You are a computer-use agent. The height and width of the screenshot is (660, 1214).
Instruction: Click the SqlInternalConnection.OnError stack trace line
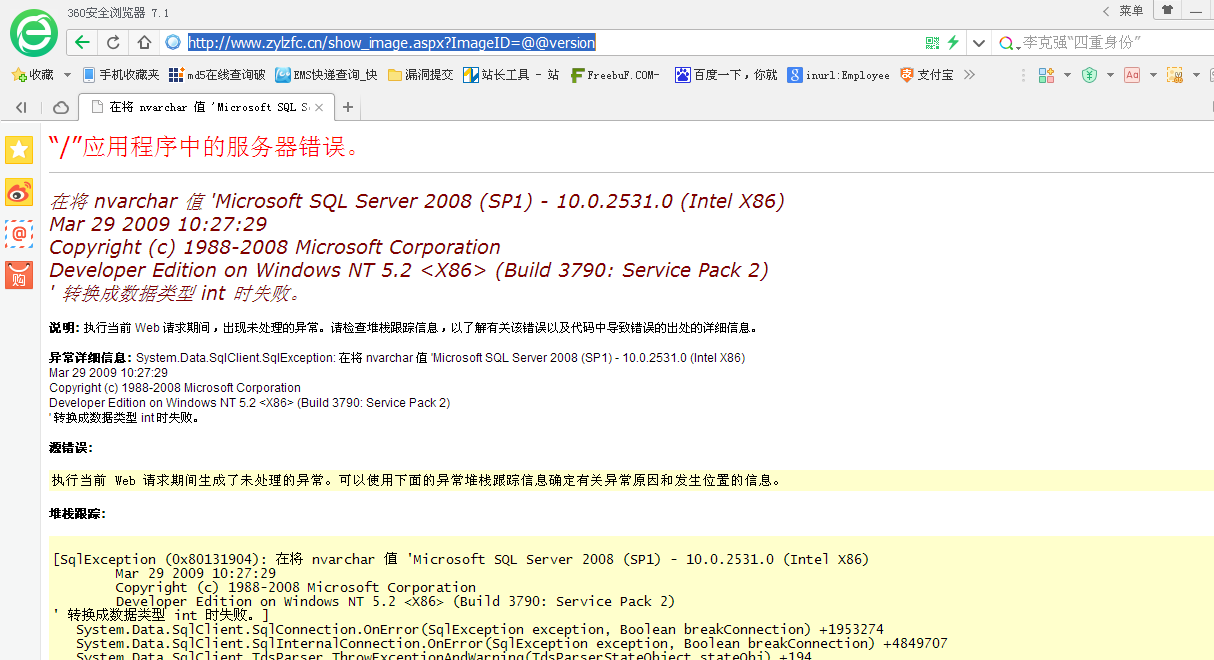(x=511, y=643)
